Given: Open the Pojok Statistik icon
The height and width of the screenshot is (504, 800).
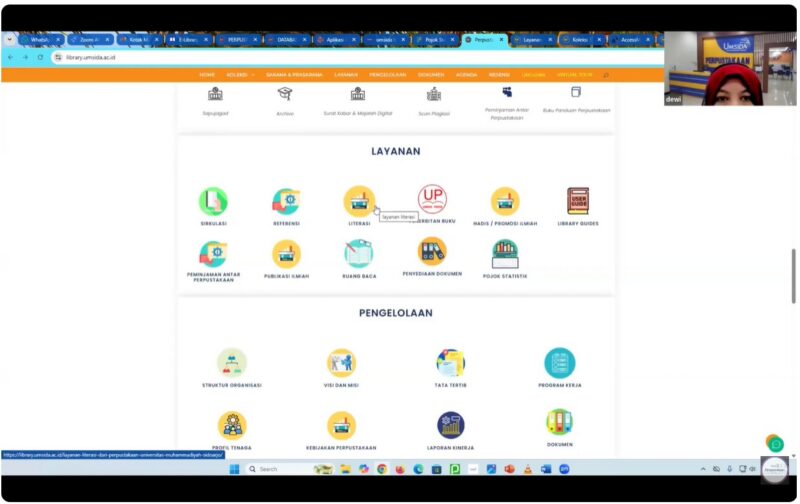Looking at the screenshot, I should pos(505,253).
